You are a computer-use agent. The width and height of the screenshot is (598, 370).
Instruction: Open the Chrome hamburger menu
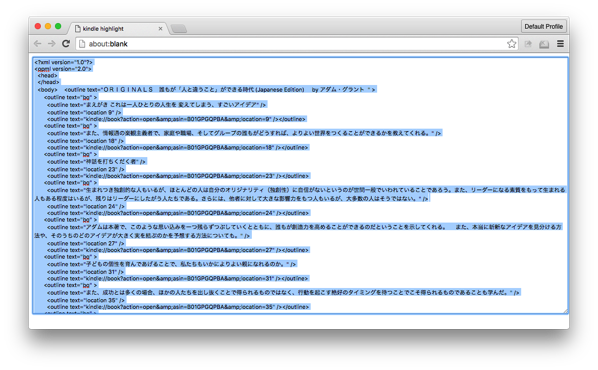coord(560,44)
